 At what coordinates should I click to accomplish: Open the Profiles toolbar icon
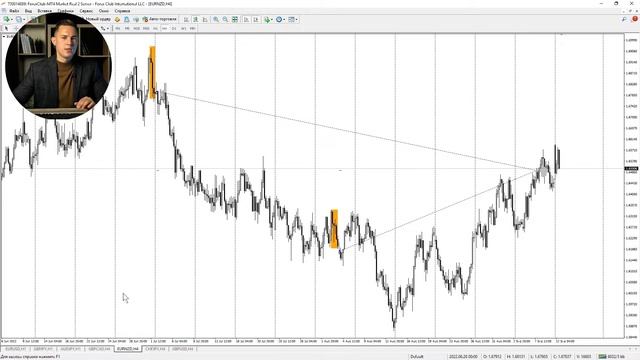19,19
